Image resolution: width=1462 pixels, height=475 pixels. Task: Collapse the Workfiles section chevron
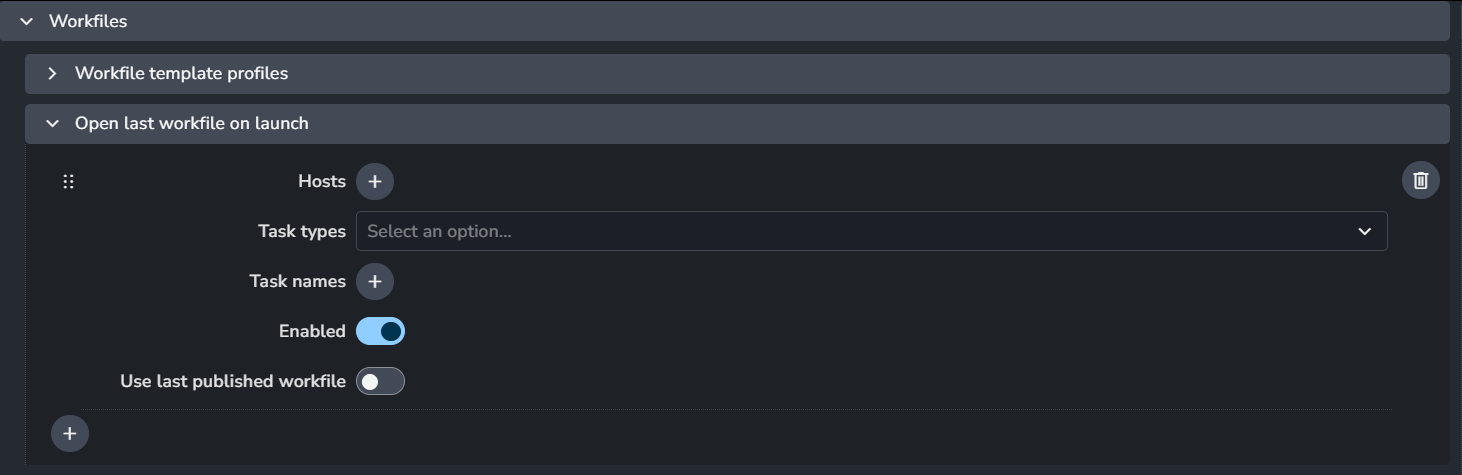click(x=27, y=21)
